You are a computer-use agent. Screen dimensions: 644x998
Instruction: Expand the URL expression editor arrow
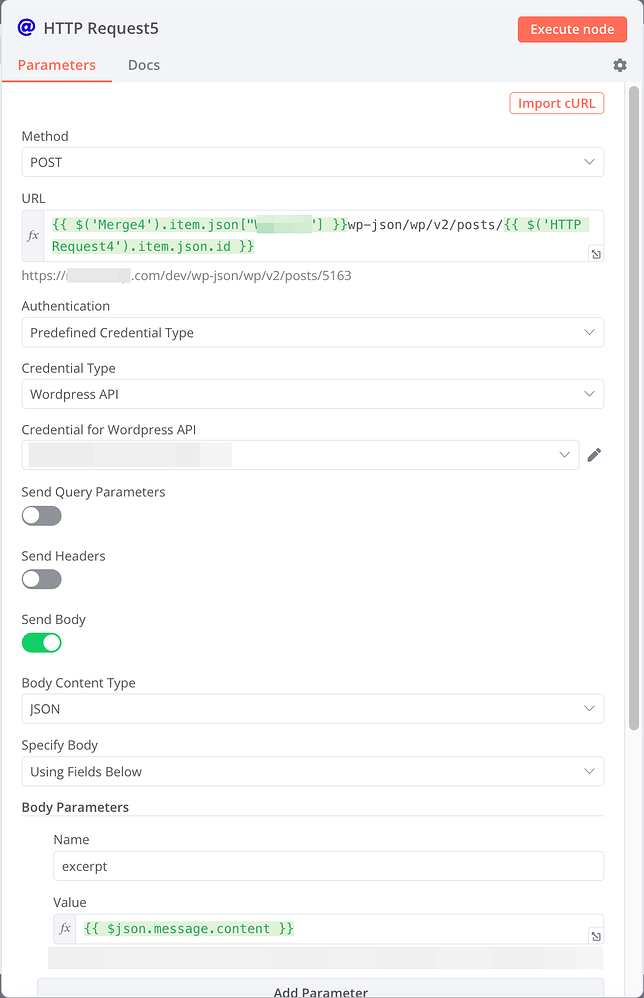(596, 254)
